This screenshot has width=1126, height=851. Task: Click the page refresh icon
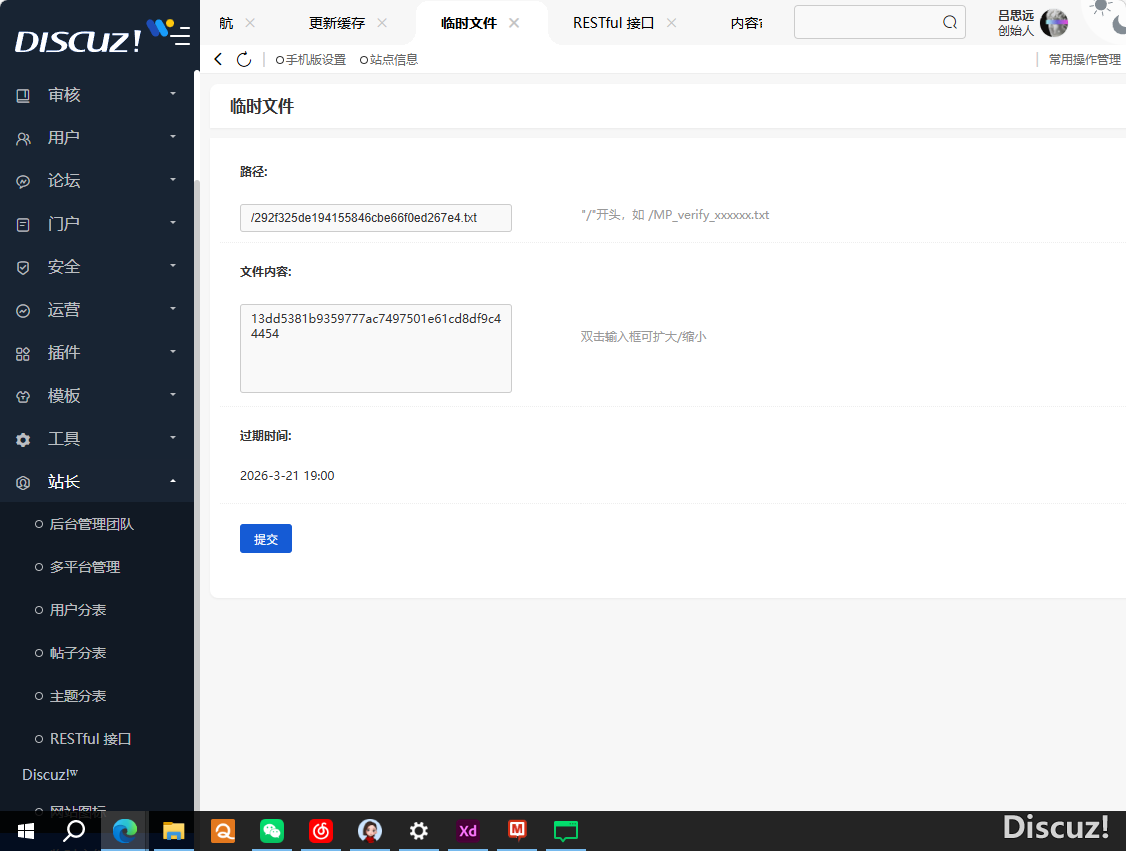click(244, 60)
